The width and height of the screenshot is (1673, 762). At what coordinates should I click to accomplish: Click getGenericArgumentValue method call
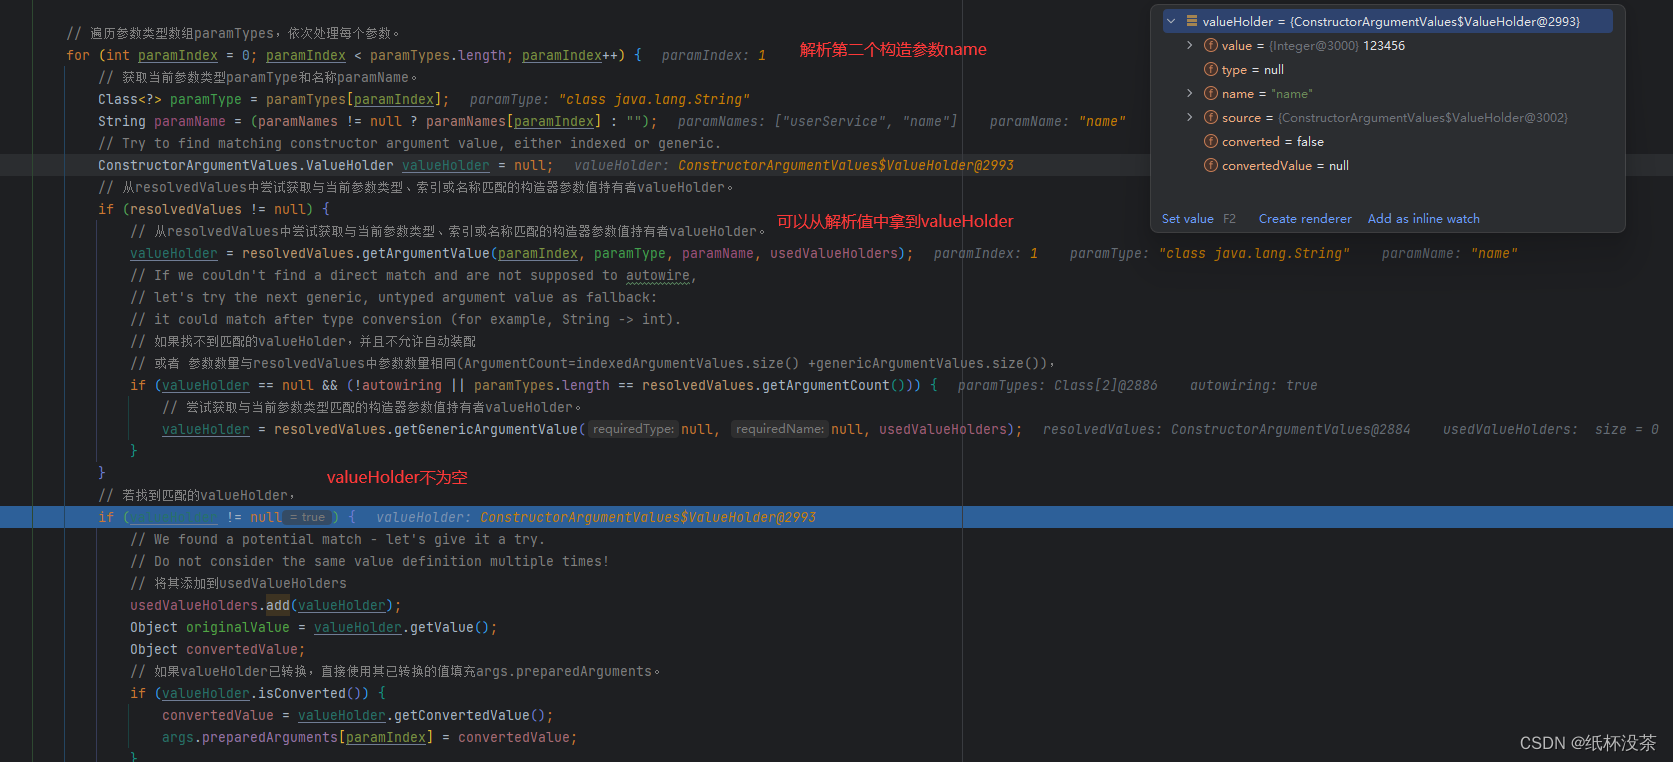tap(485, 429)
